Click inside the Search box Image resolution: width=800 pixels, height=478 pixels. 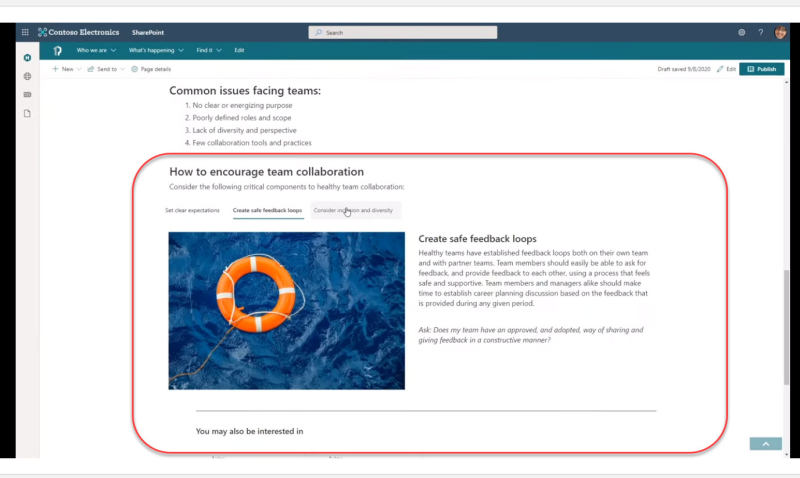point(403,32)
